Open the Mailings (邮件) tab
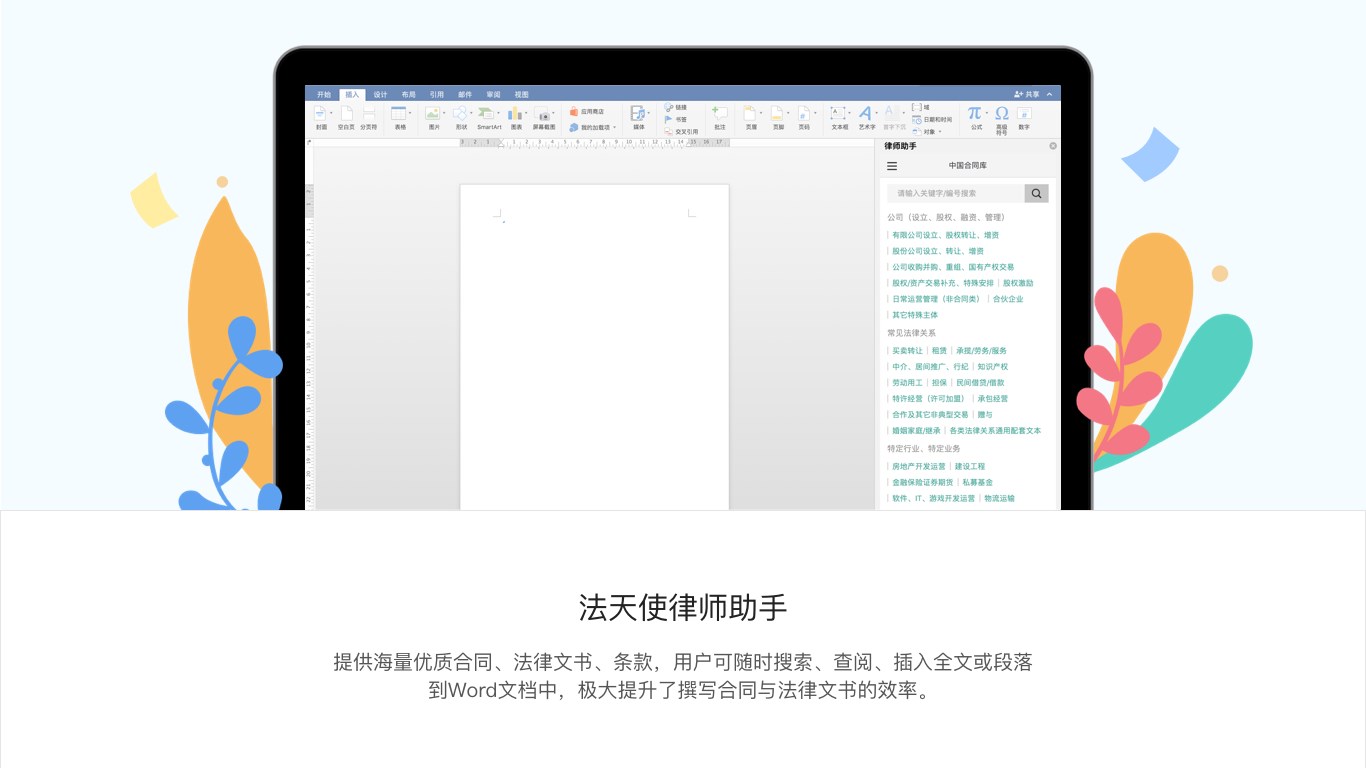1366x768 pixels. pos(465,94)
